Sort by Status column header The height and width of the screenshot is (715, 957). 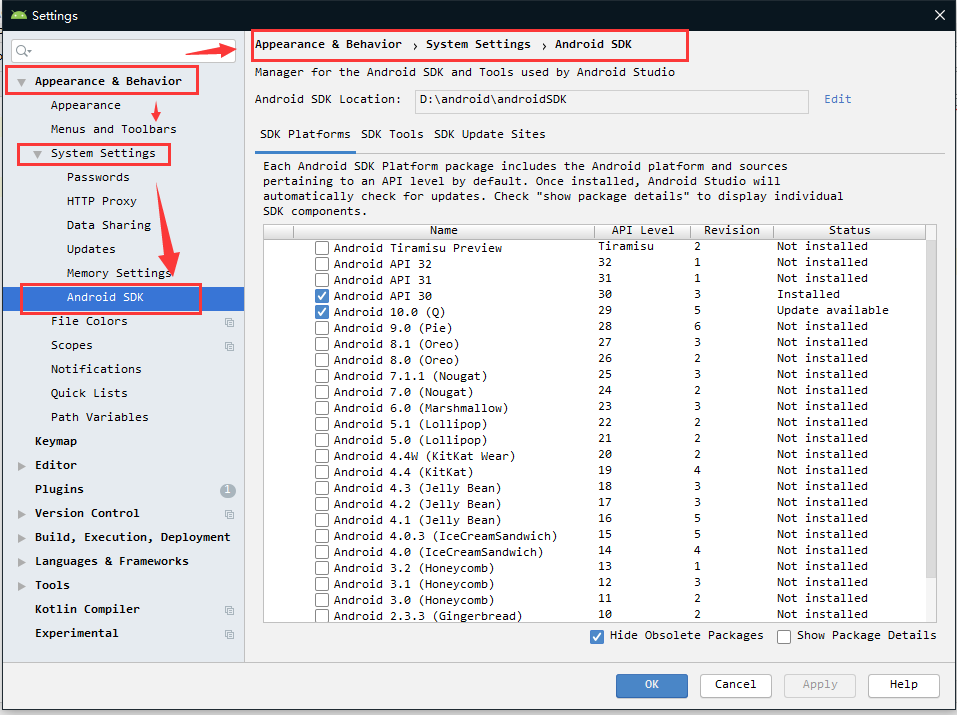click(x=850, y=231)
